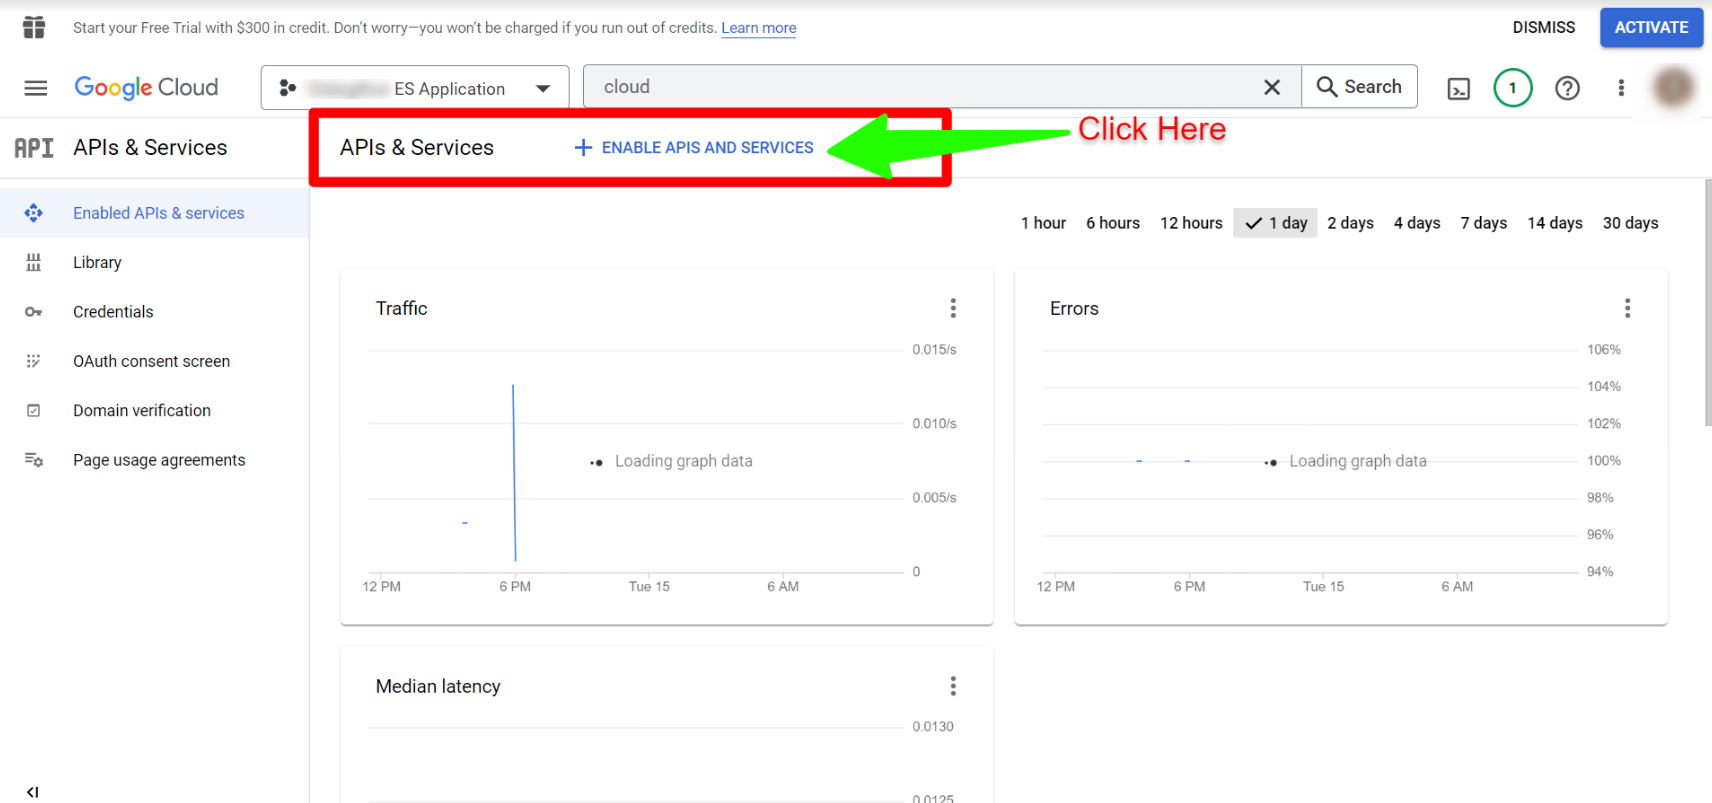This screenshot has height=803, width=1712.
Task: Click the Learn more link
Action: coord(758,28)
